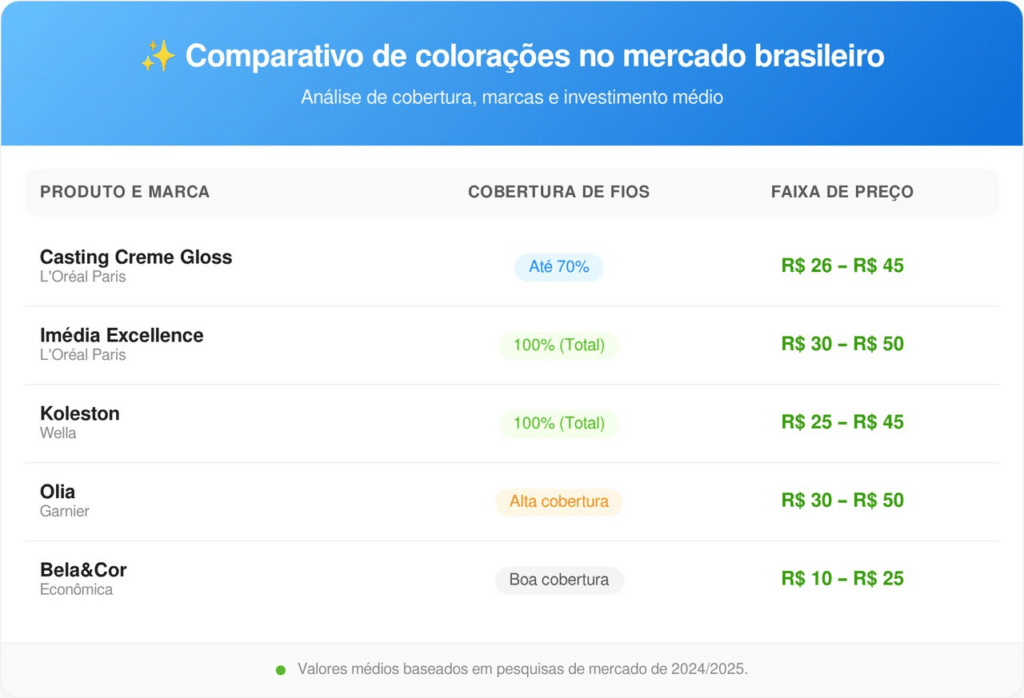This screenshot has width=1024, height=698.
Task: Click the Garnier brand label
Action: (x=65, y=511)
